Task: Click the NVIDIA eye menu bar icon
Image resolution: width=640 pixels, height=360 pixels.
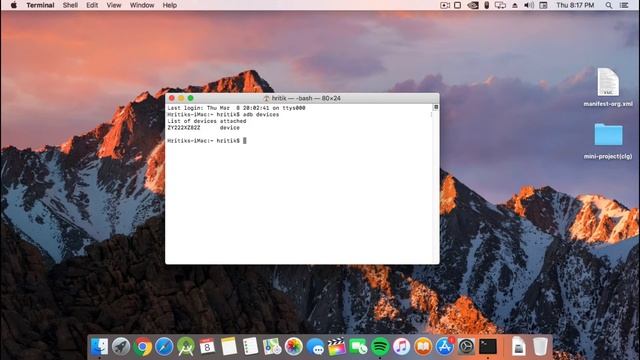Action: [x=473, y=5]
